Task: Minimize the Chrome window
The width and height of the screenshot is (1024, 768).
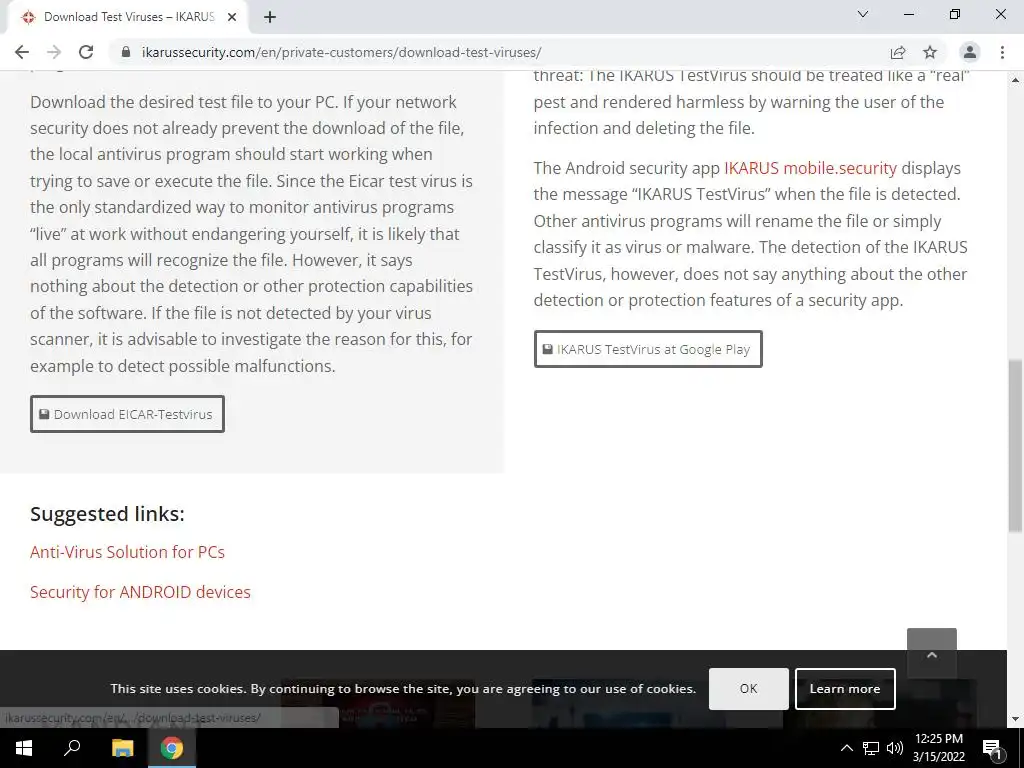Action: click(x=908, y=14)
